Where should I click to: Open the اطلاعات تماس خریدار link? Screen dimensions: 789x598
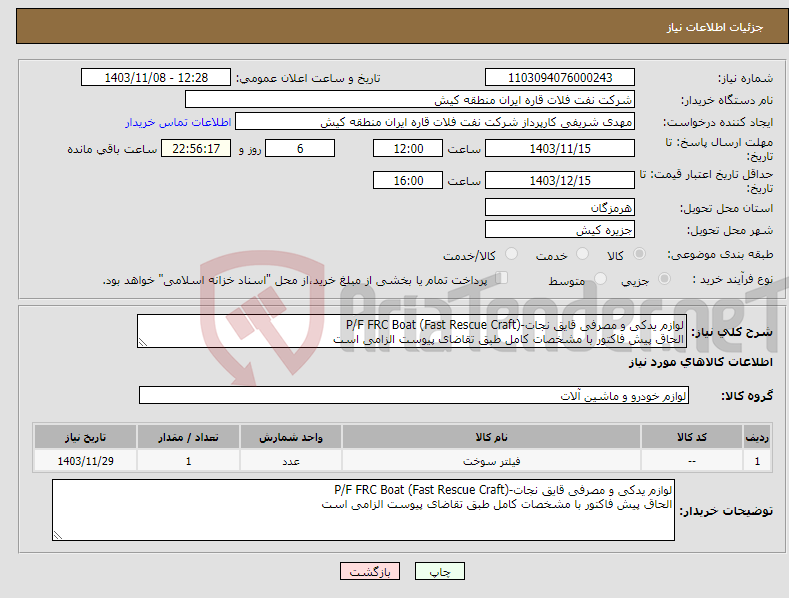(x=178, y=122)
